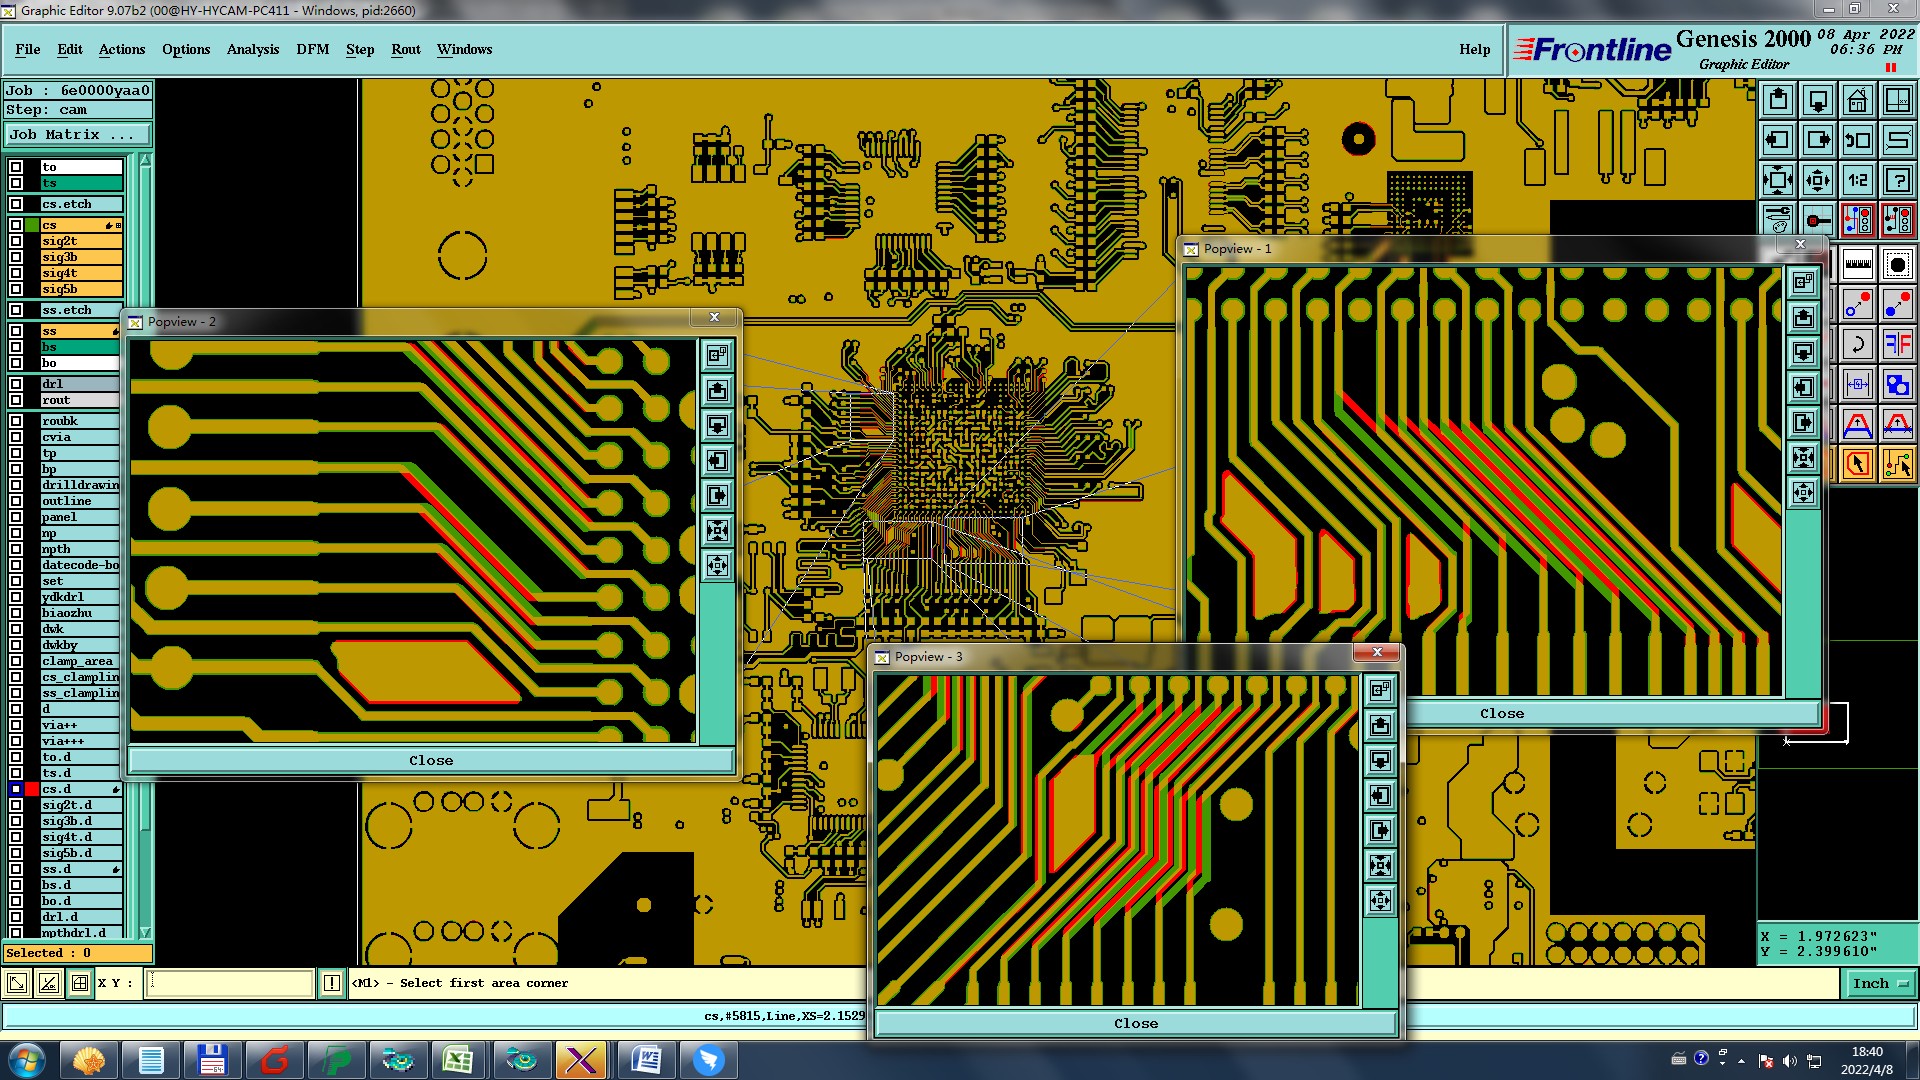
Task: Toggle checkbox for sig2t layer
Action: pyautogui.click(x=16, y=241)
